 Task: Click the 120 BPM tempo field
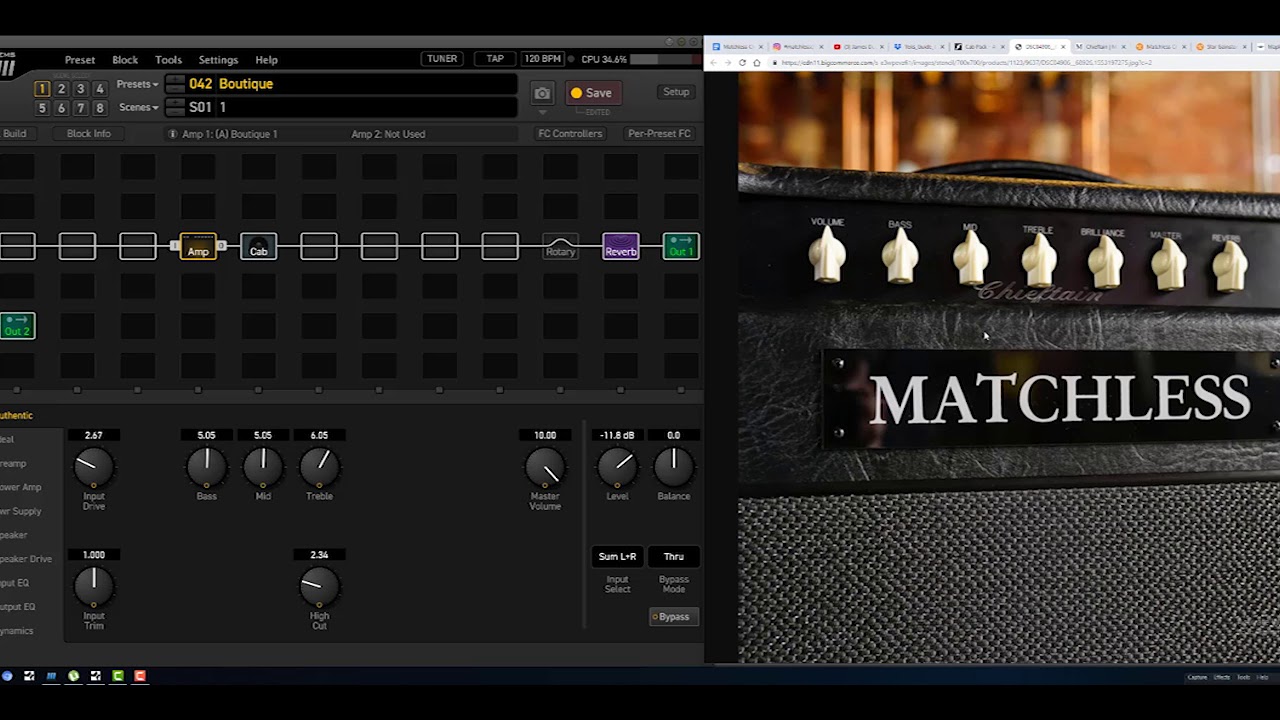click(x=542, y=59)
